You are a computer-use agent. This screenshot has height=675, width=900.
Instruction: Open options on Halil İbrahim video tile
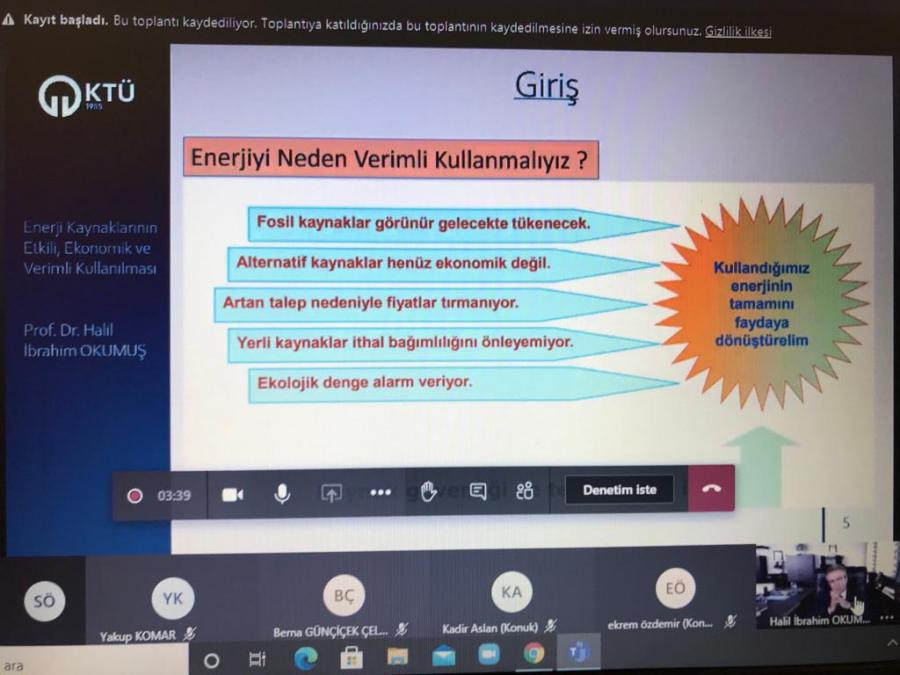point(886,619)
